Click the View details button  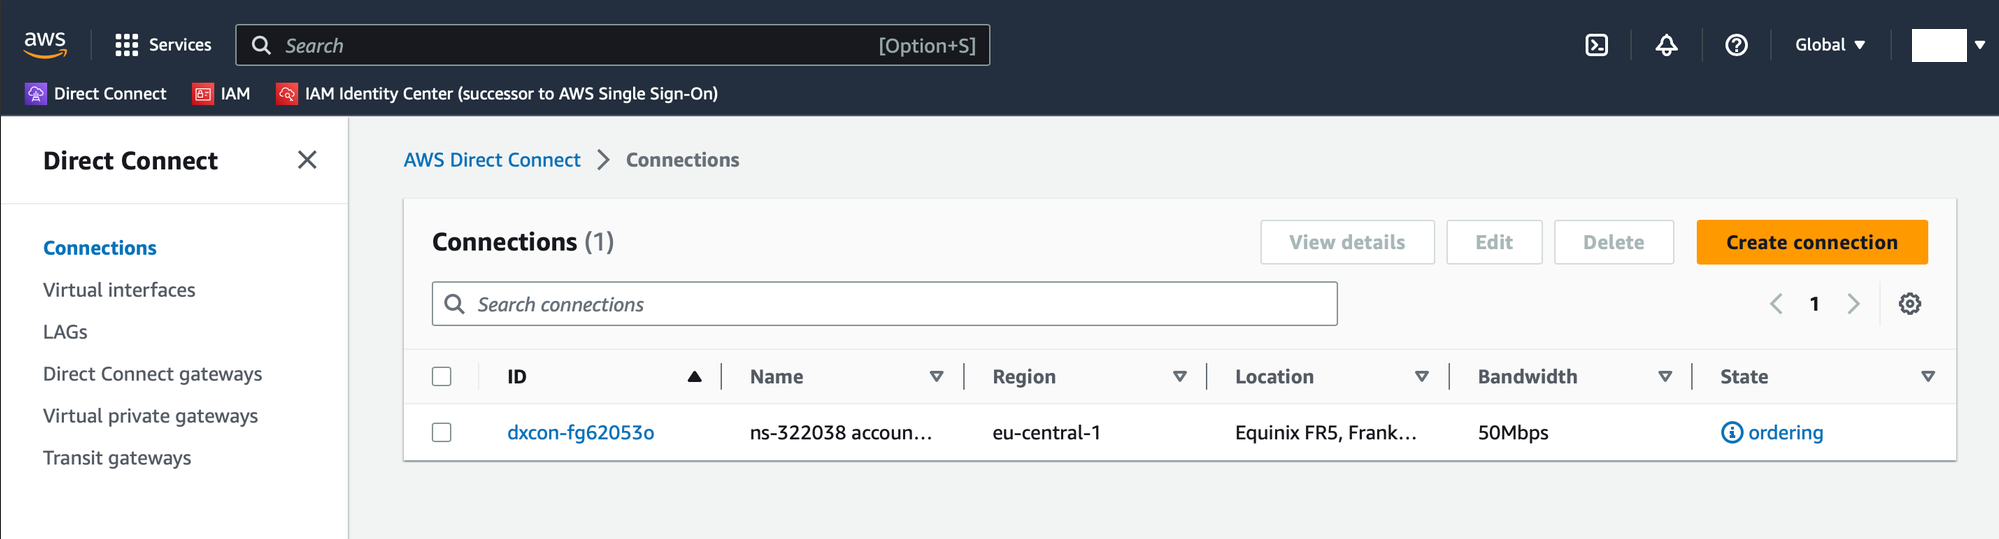pos(1347,242)
